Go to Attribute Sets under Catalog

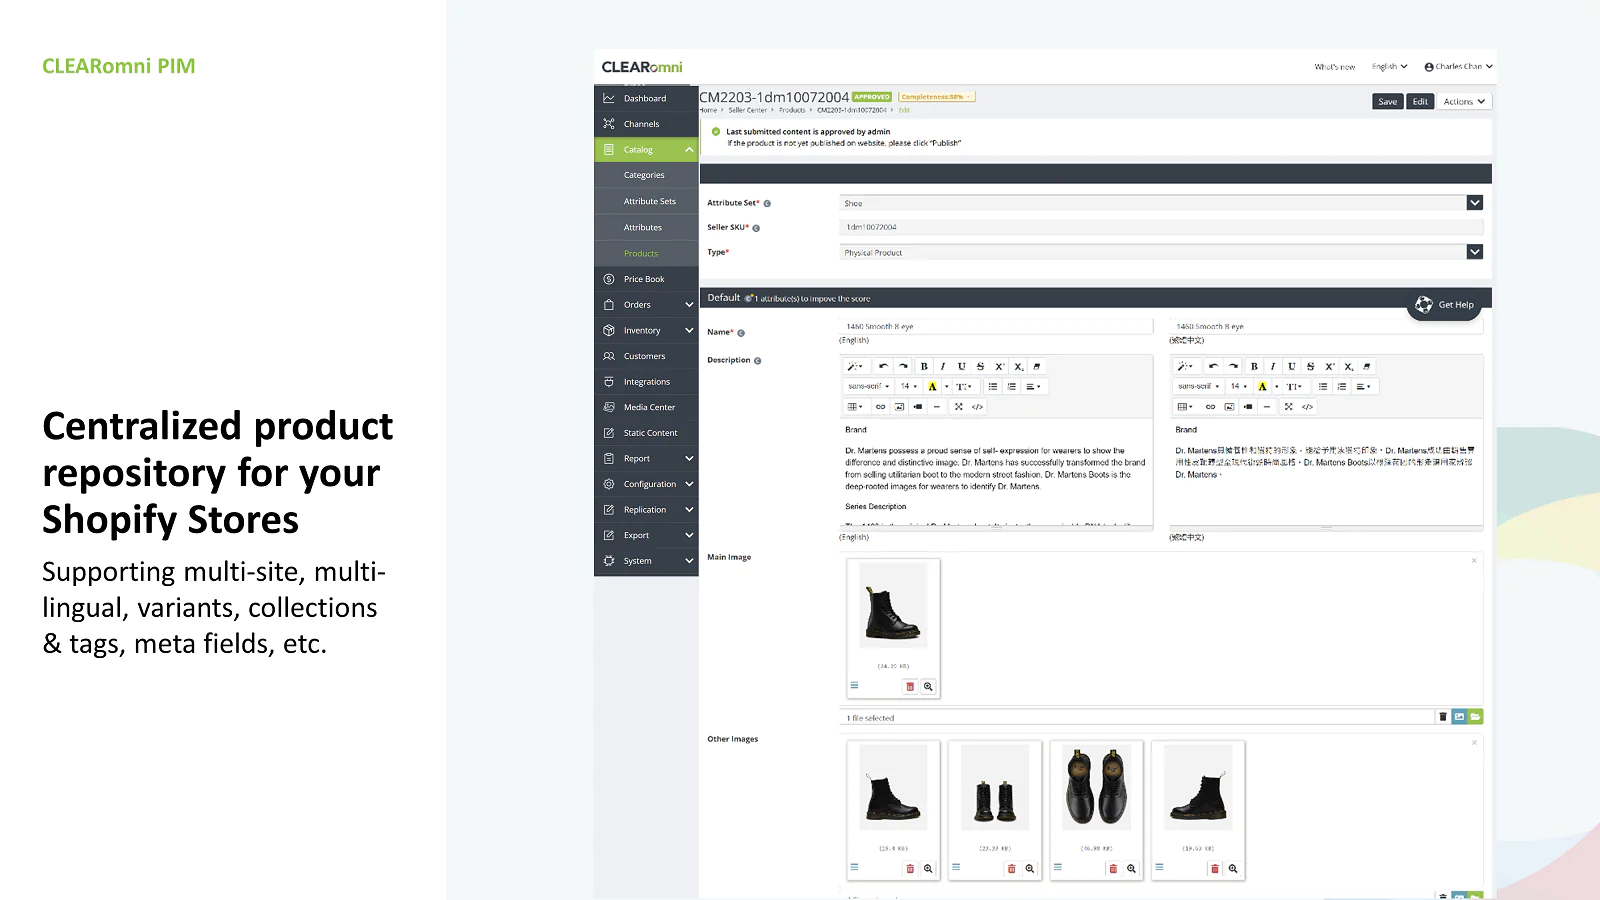(x=646, y=201)
